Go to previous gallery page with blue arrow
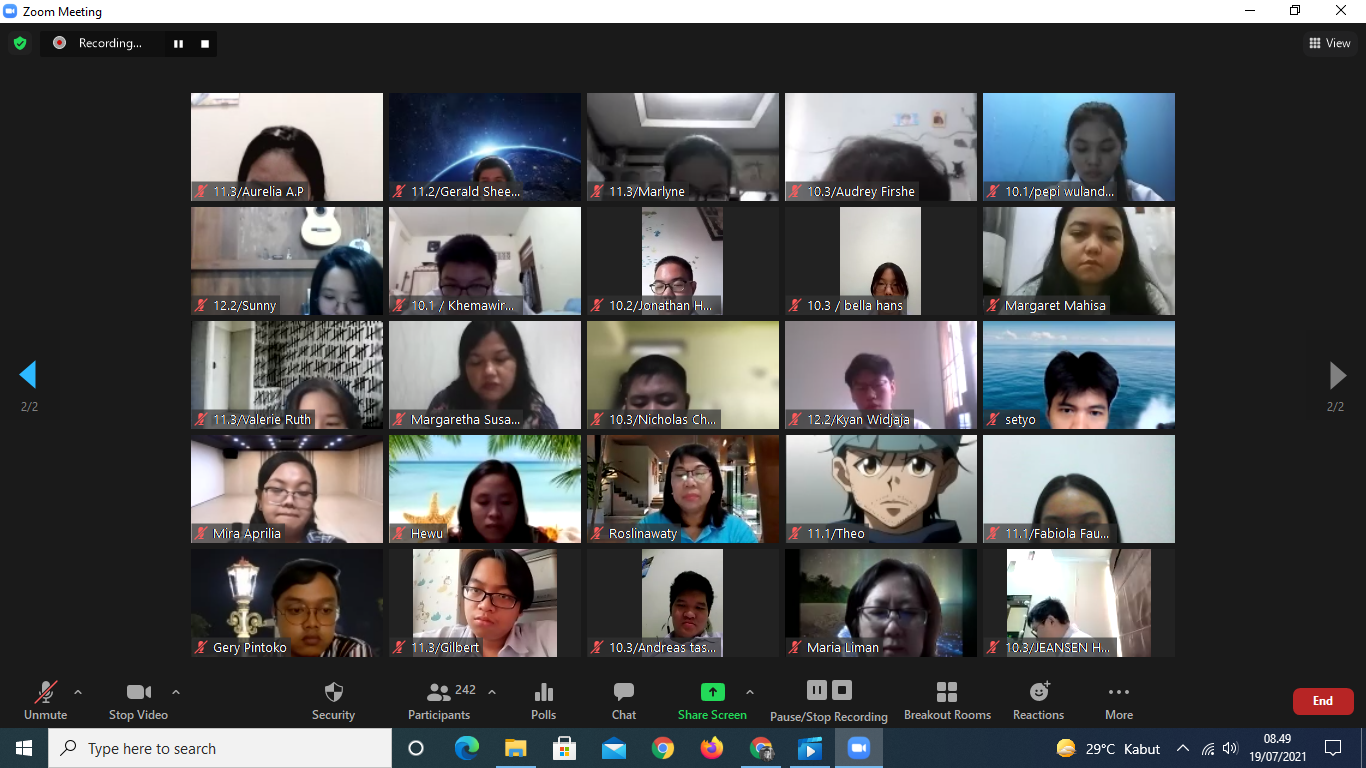This screenshot has width=1366, height=768. (x=28, y=375)
